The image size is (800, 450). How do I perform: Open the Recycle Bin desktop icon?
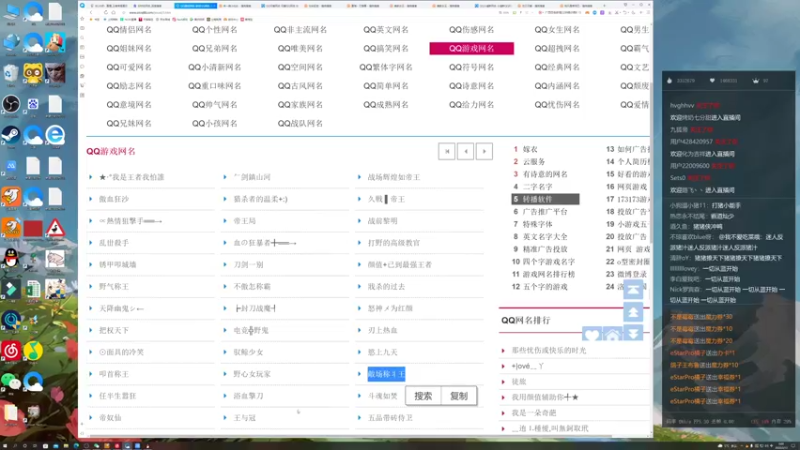[x=11, y=74]
